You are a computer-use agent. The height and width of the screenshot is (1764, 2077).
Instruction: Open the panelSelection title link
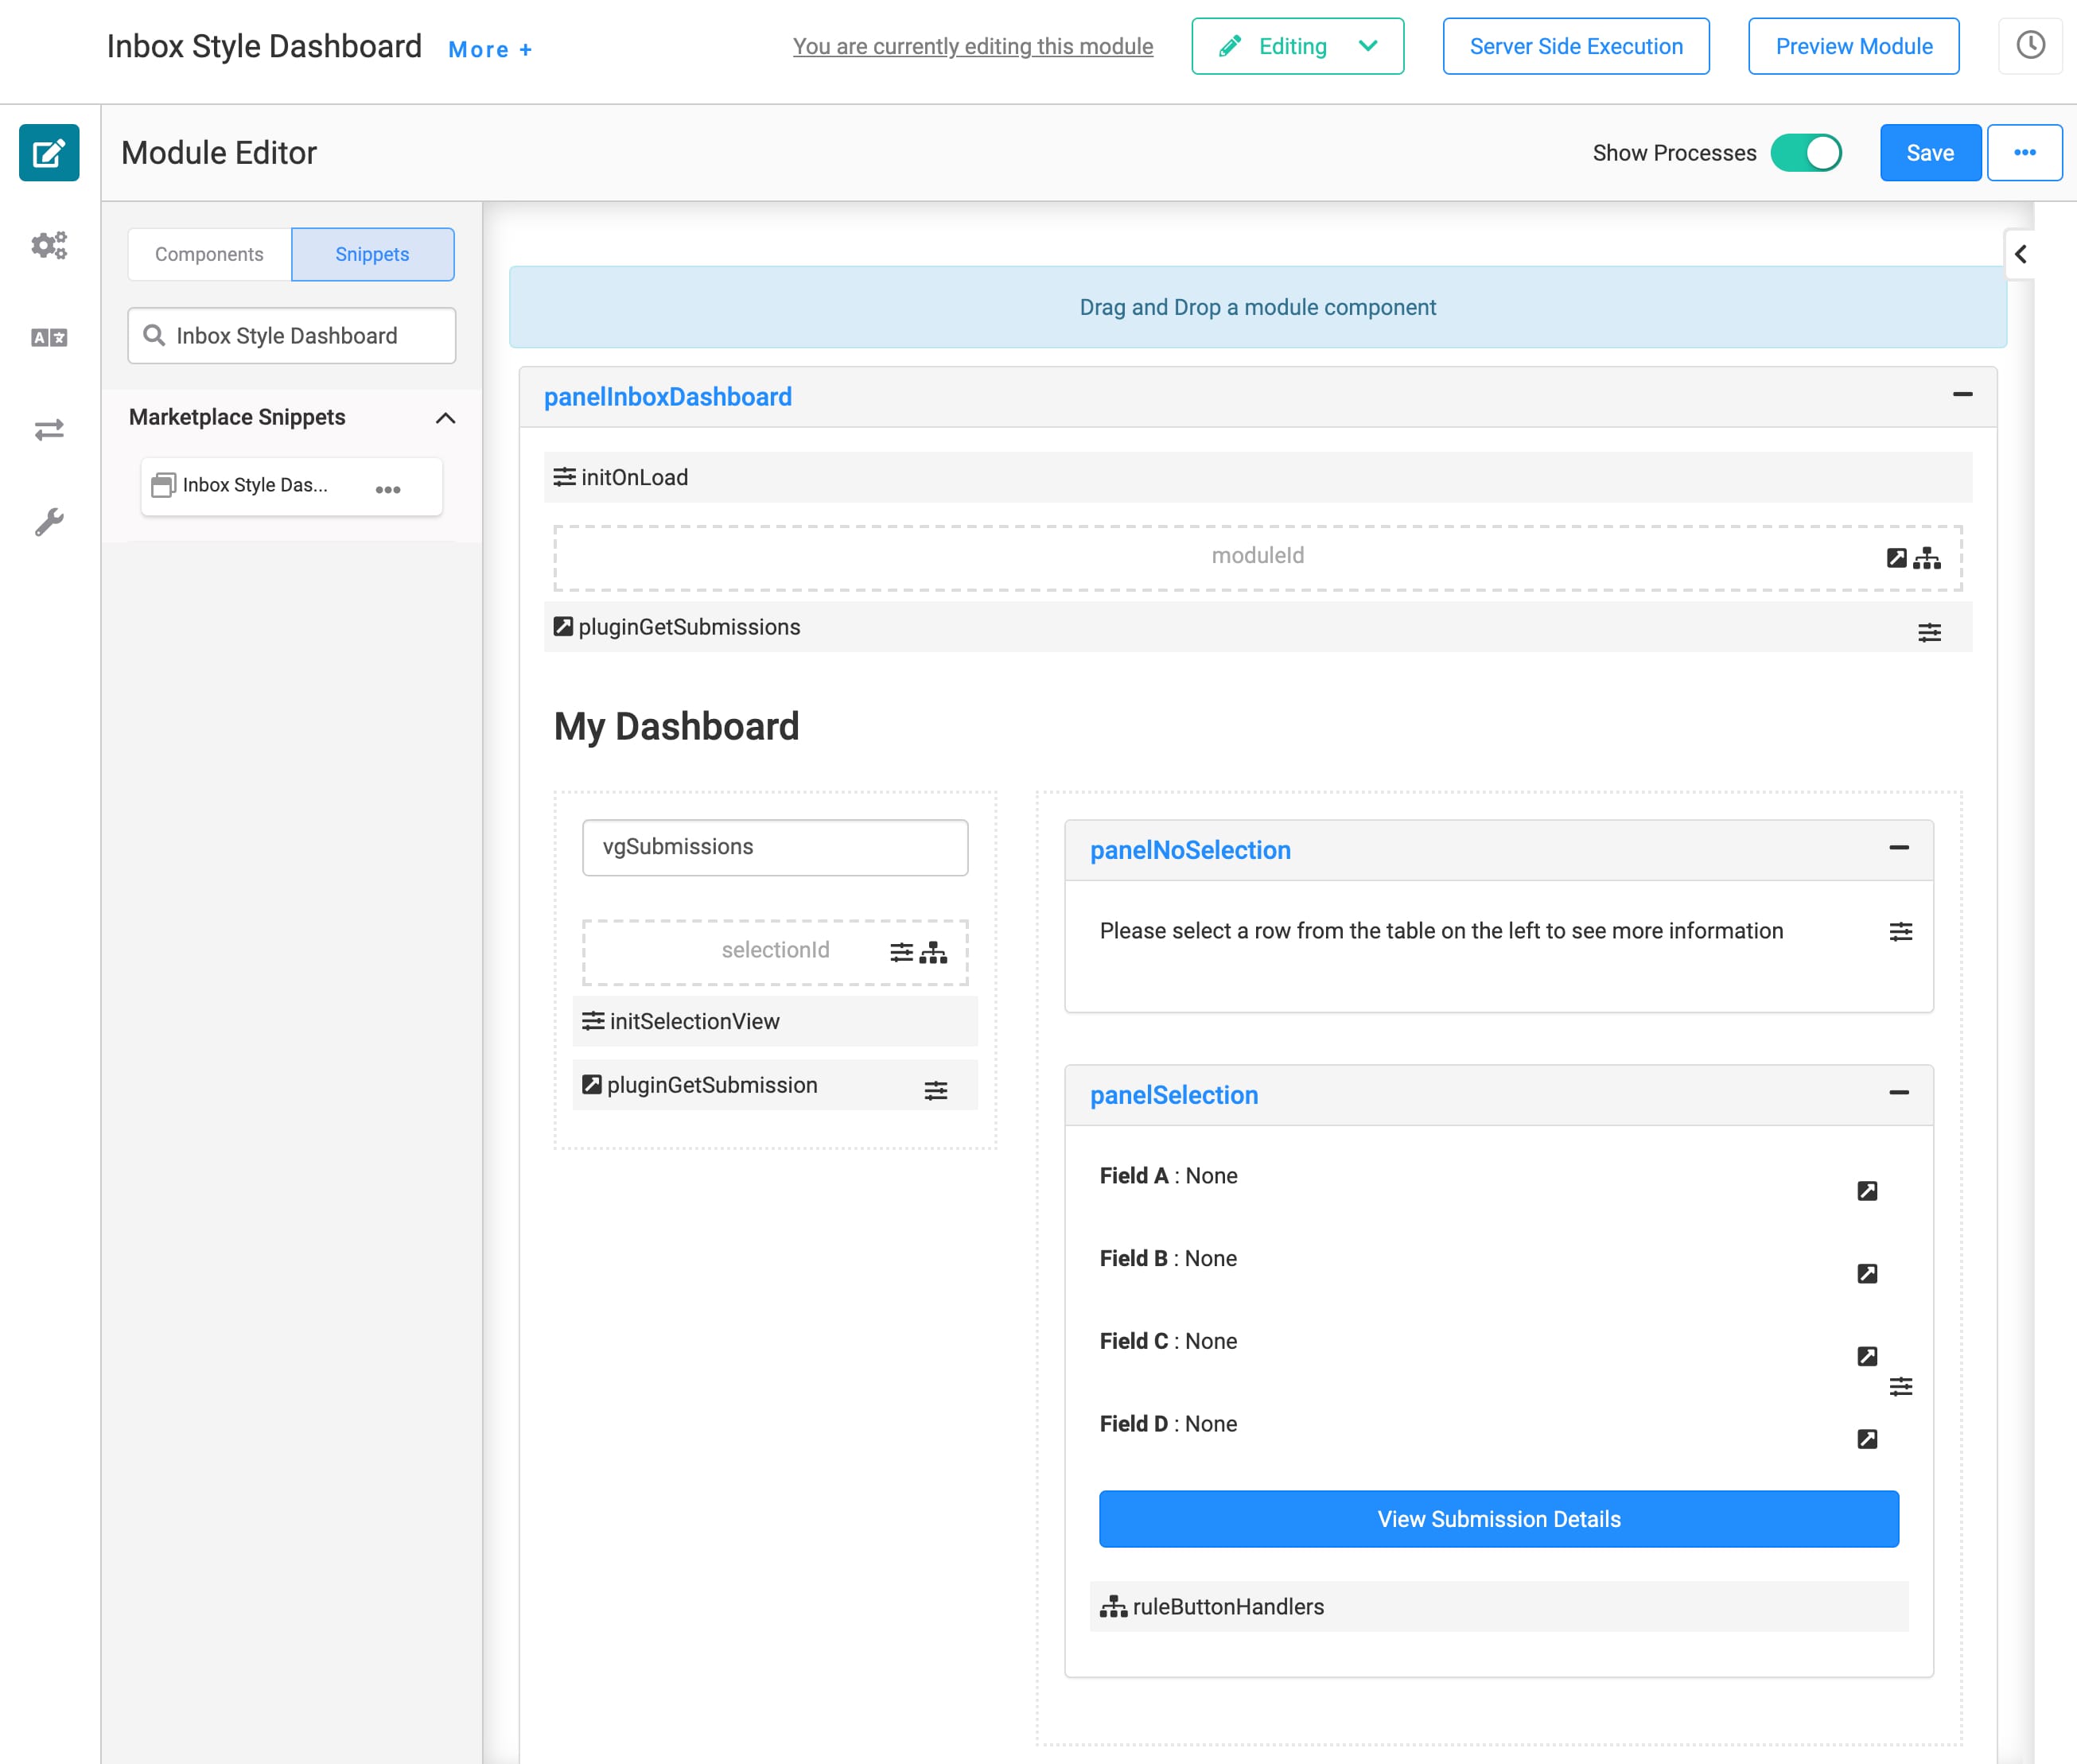click(x=1173, y=1095)
